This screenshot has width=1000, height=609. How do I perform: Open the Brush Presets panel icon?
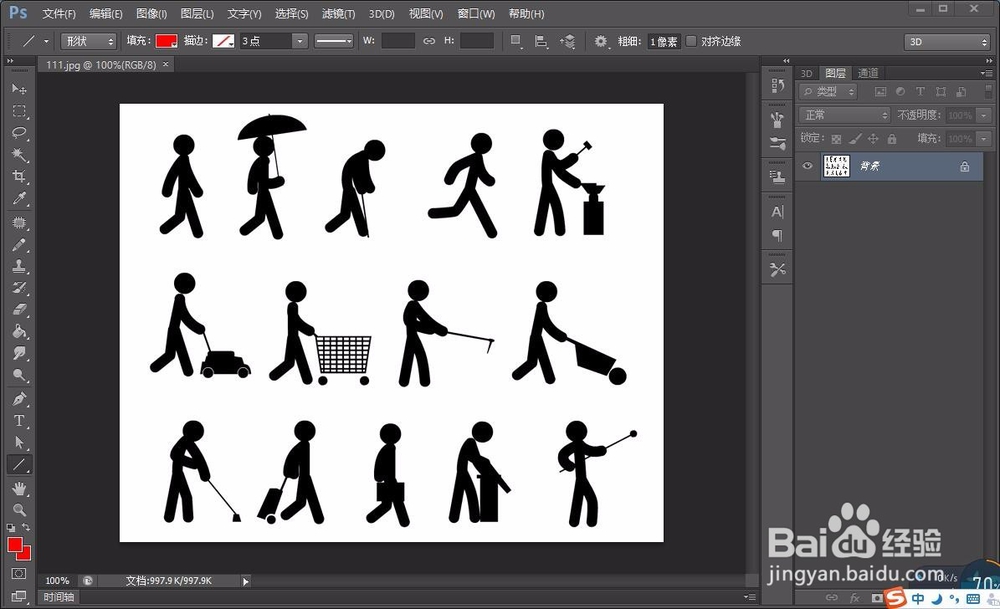(x=777, y=143)
